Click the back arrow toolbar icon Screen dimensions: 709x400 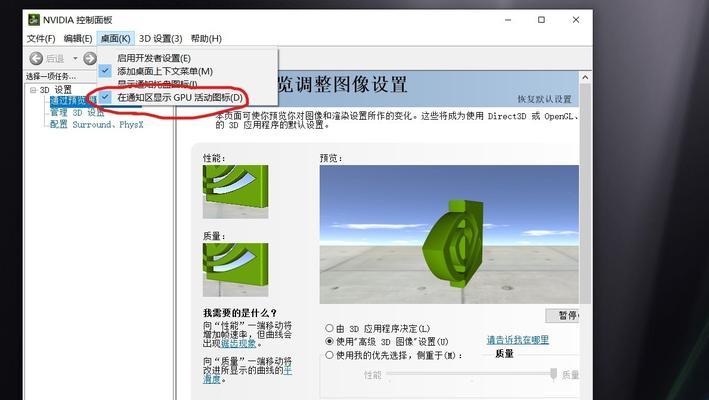[36, 58]
